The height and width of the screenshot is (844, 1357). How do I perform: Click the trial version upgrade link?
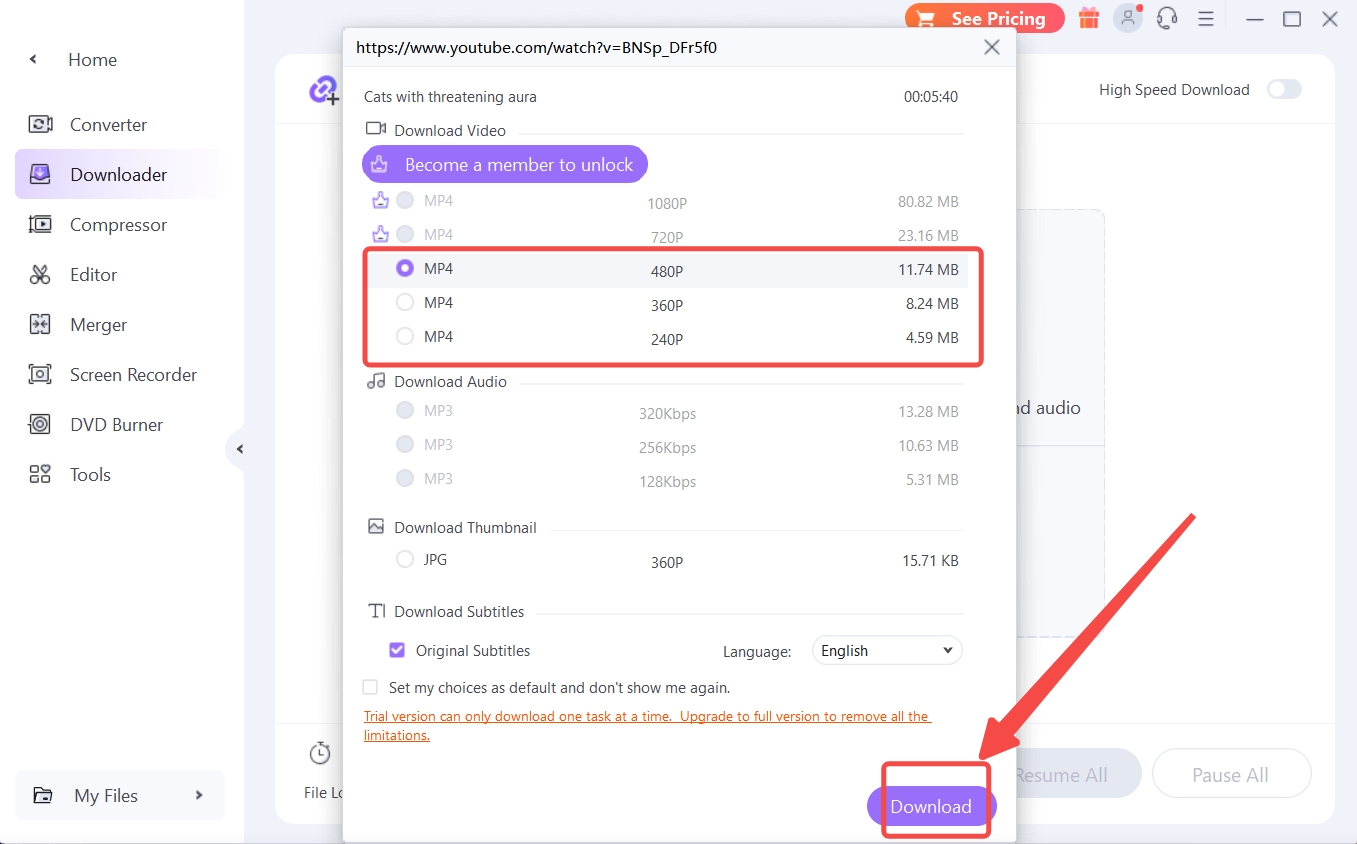(x=647, y=726)
